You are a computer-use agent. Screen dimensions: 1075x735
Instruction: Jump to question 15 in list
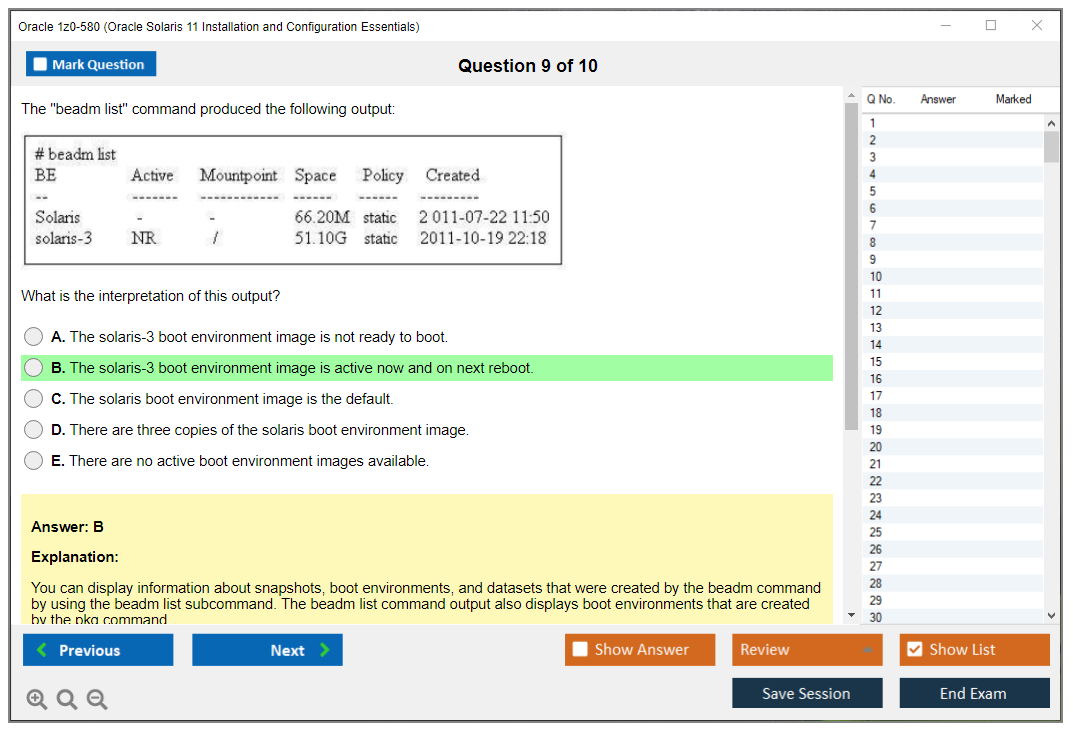pyautogui.click(x=876, y=362)
